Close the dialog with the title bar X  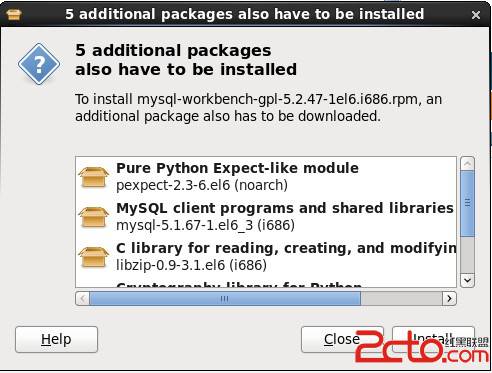click(476, 15)
